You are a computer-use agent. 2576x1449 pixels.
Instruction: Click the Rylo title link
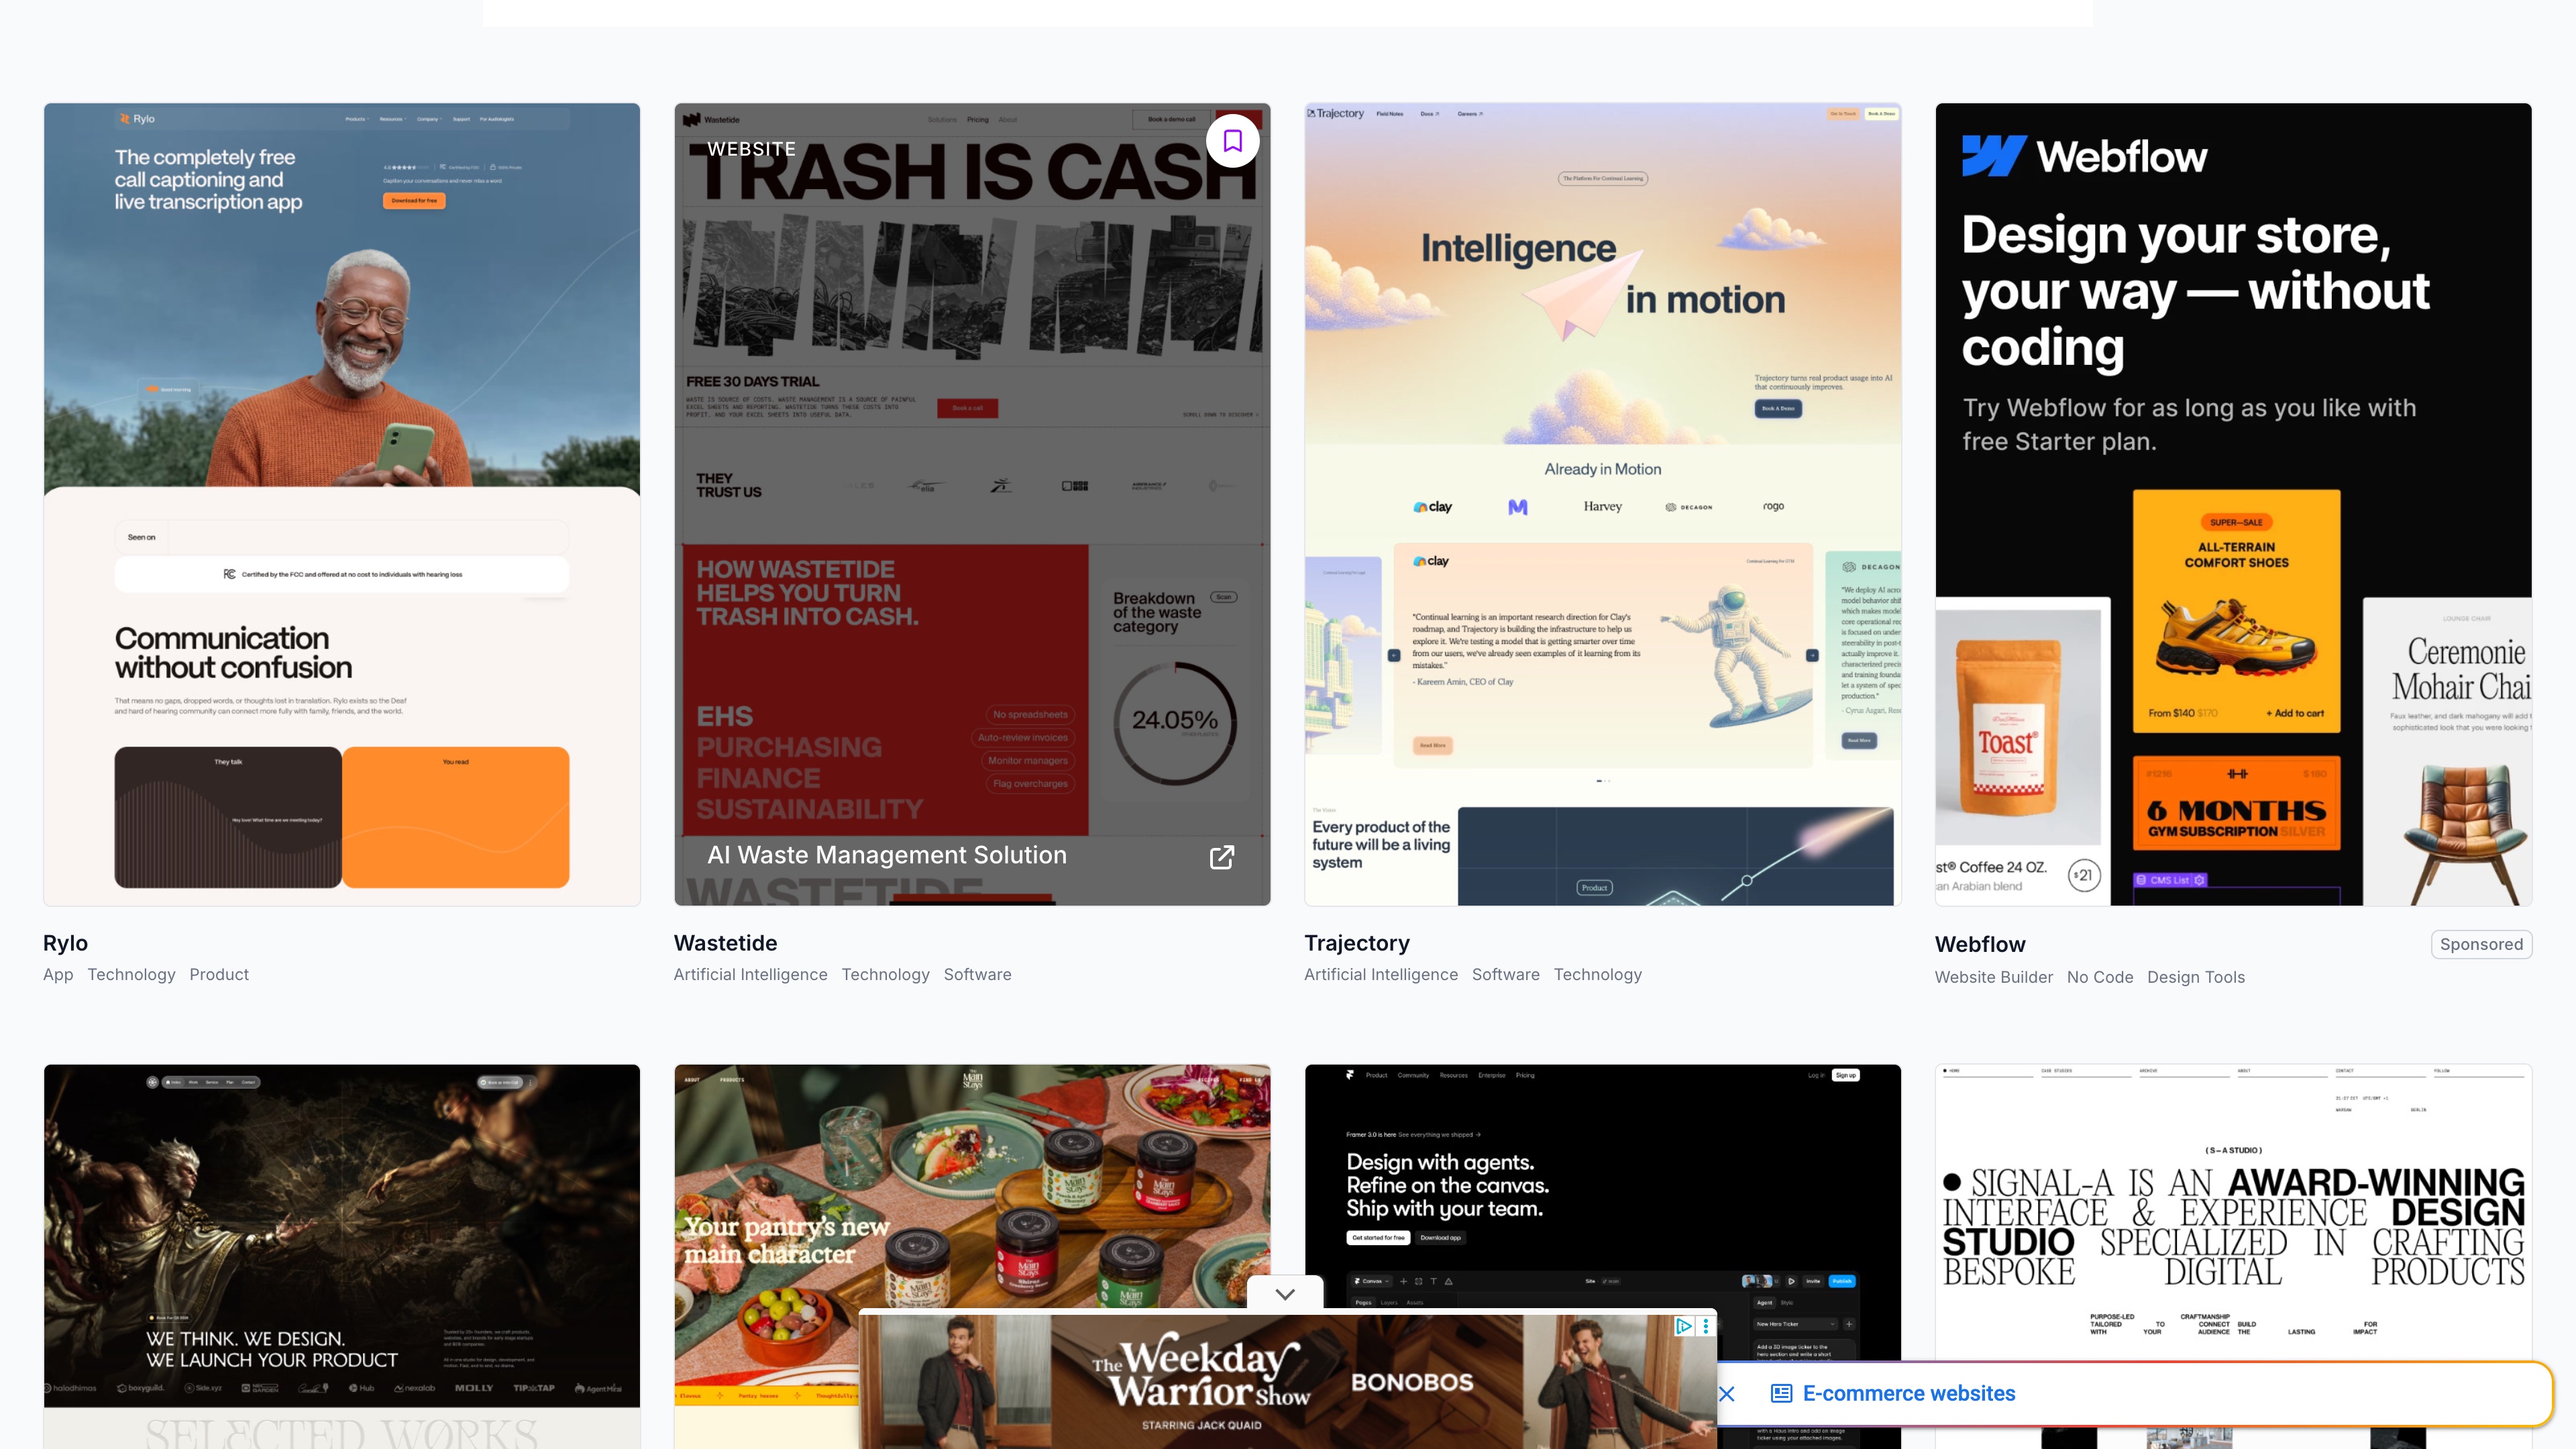point(65,943)
